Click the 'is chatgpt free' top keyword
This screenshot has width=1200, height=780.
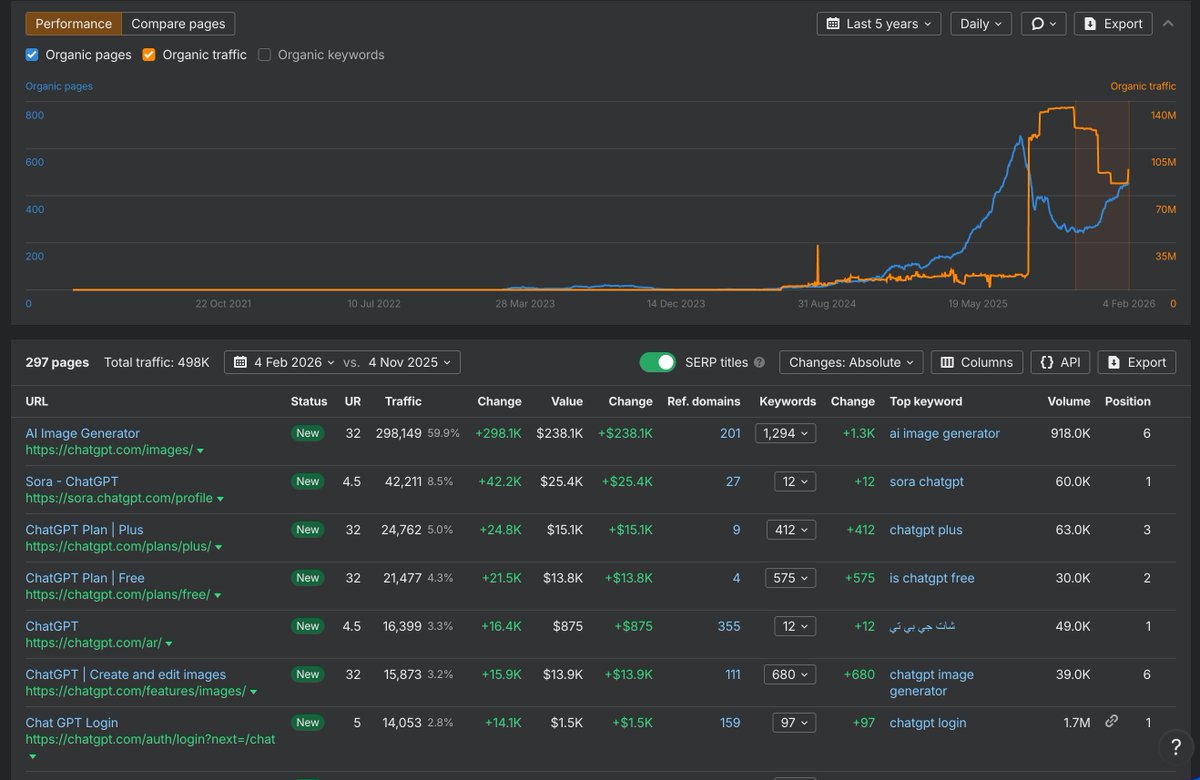[x=932, y=577]
